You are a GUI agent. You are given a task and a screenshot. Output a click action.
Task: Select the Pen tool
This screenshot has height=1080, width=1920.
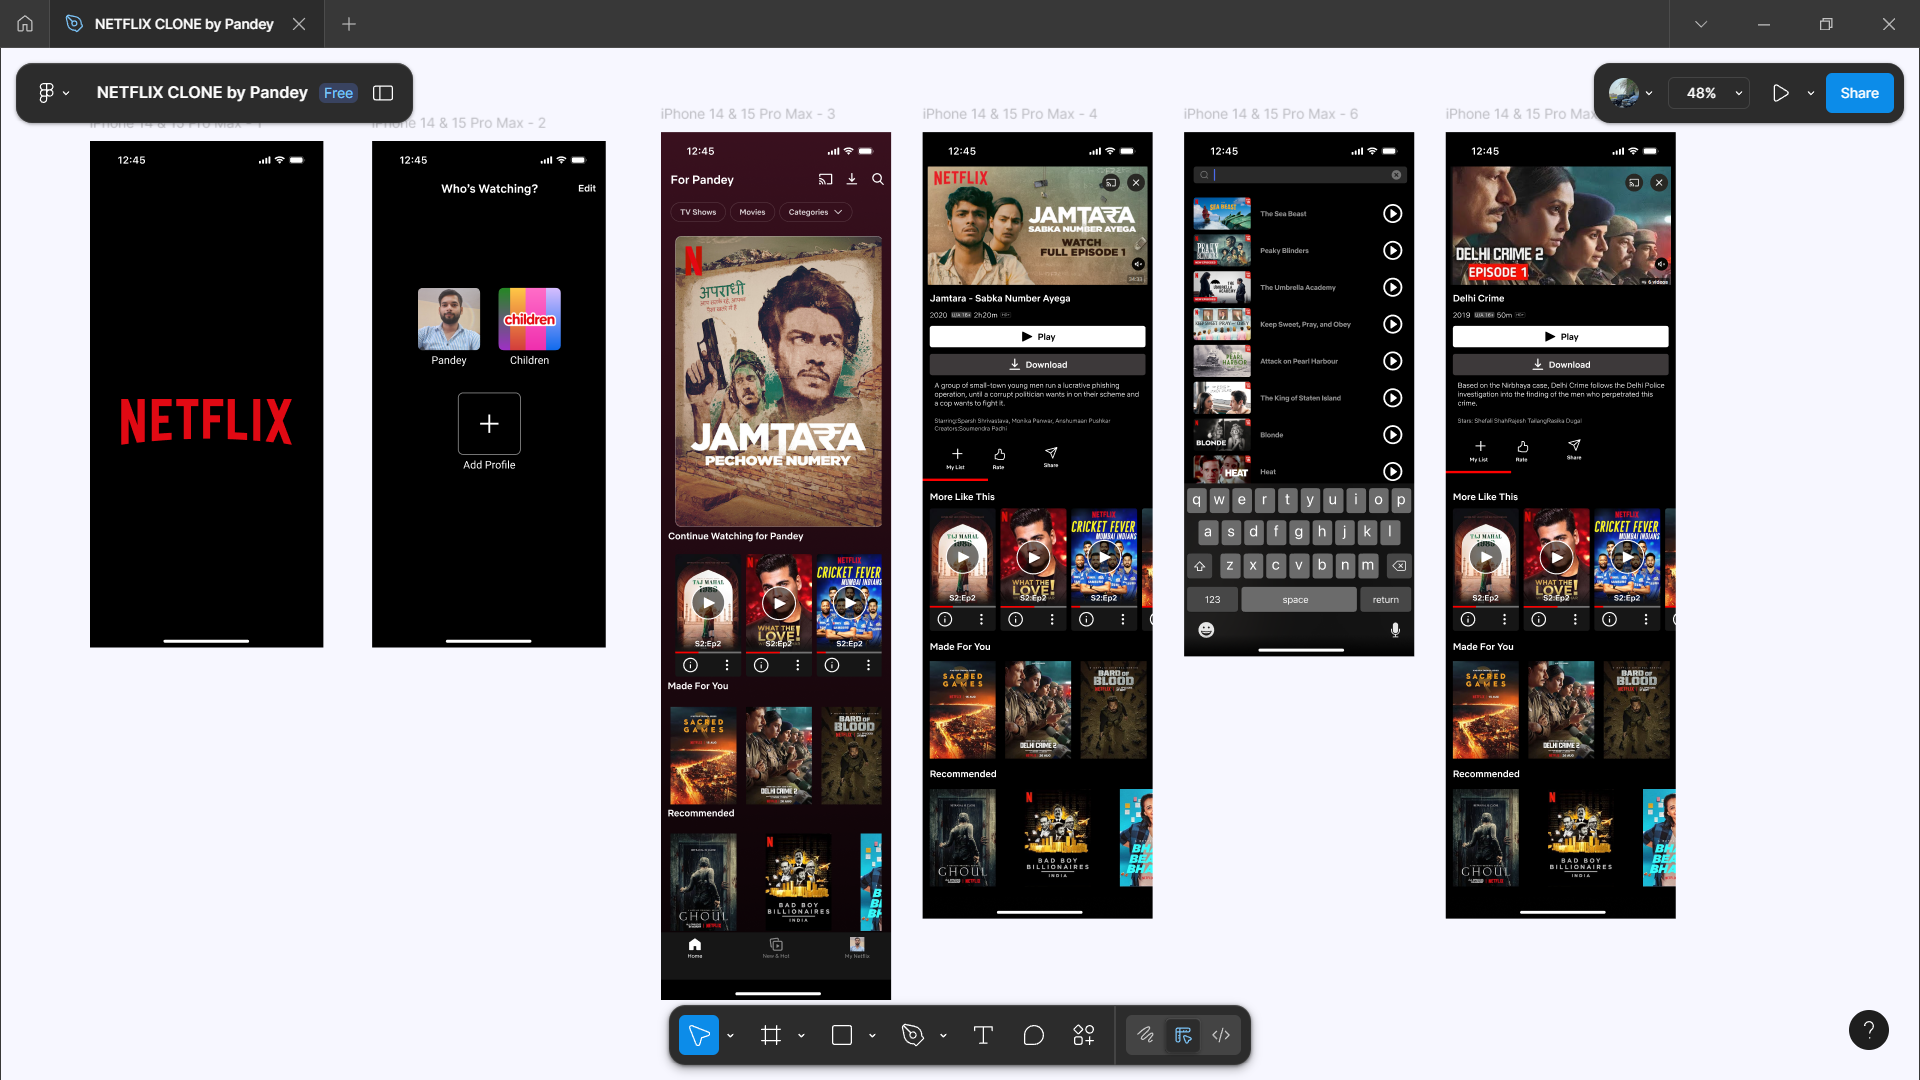click(913, 1035)
